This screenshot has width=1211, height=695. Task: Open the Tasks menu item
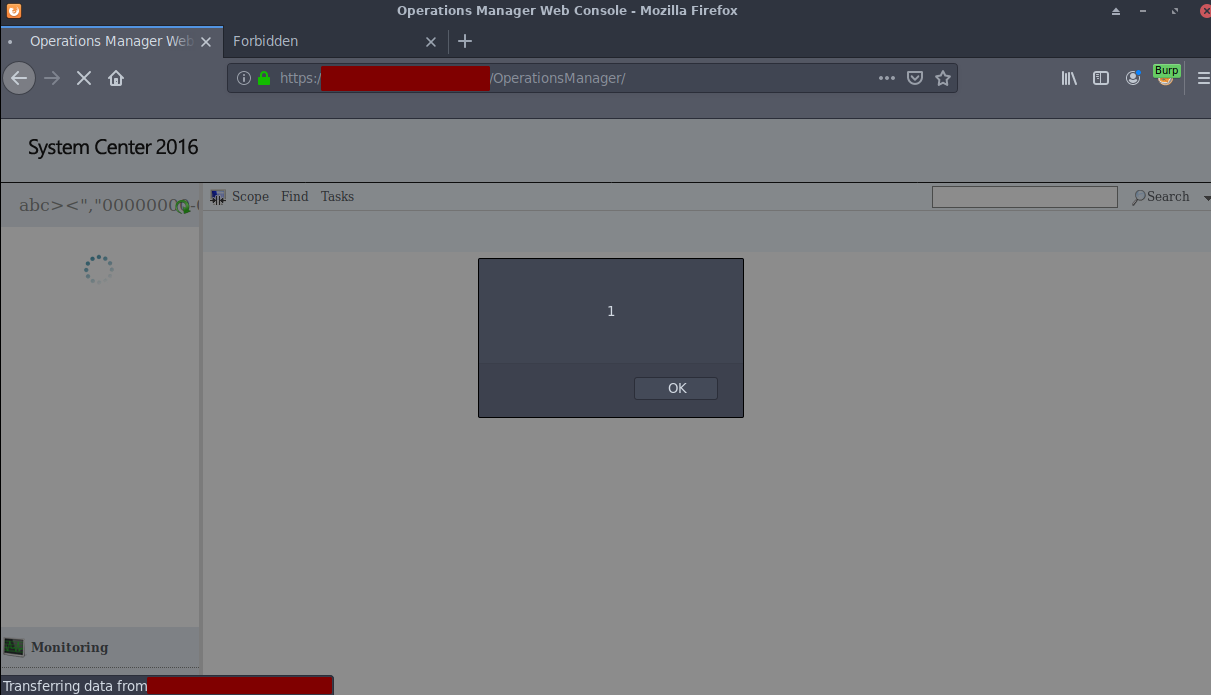(337, 197)
